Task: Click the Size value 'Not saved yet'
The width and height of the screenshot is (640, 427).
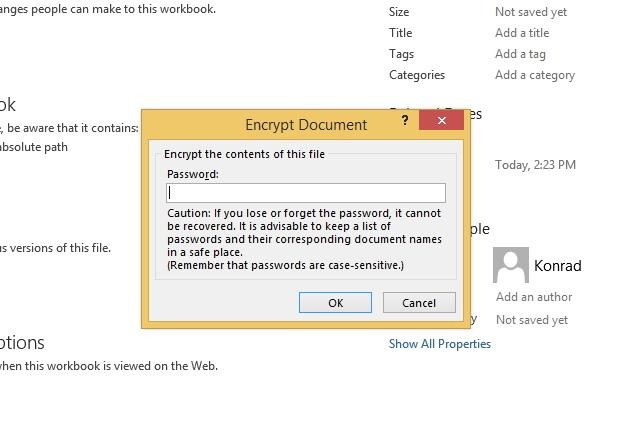Action: (531, 12)
